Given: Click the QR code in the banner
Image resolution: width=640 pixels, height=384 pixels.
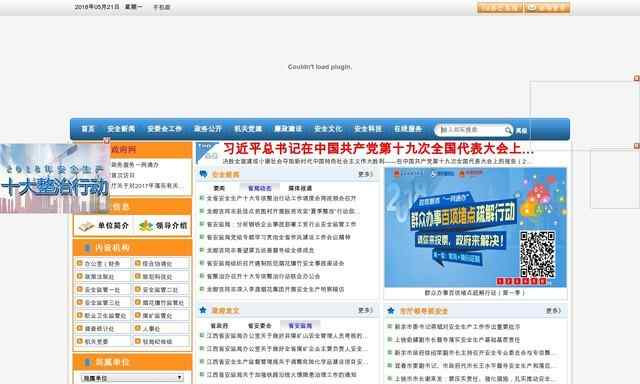Looking at the screenshot, I should click(538, 254).
